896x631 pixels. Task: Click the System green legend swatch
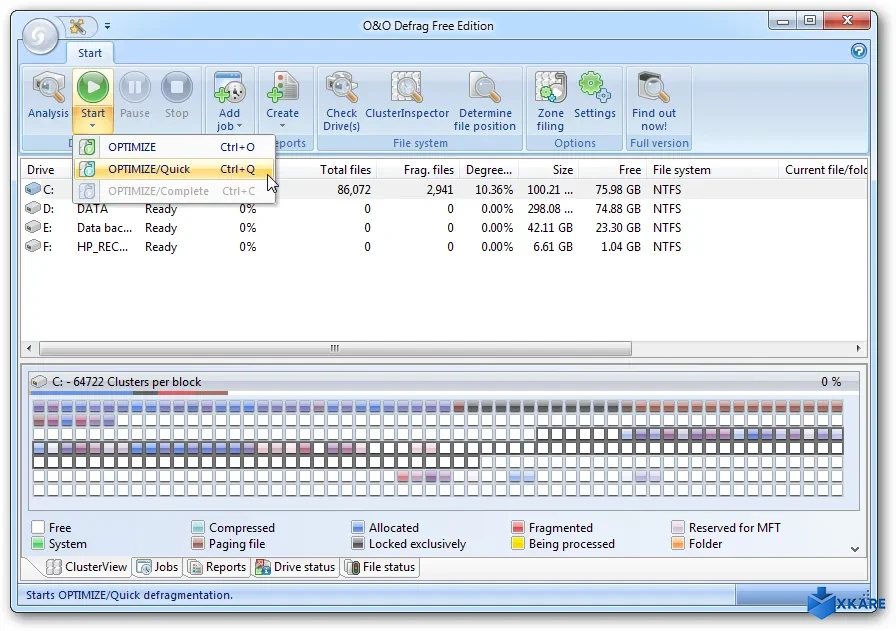tap(38, 543)
